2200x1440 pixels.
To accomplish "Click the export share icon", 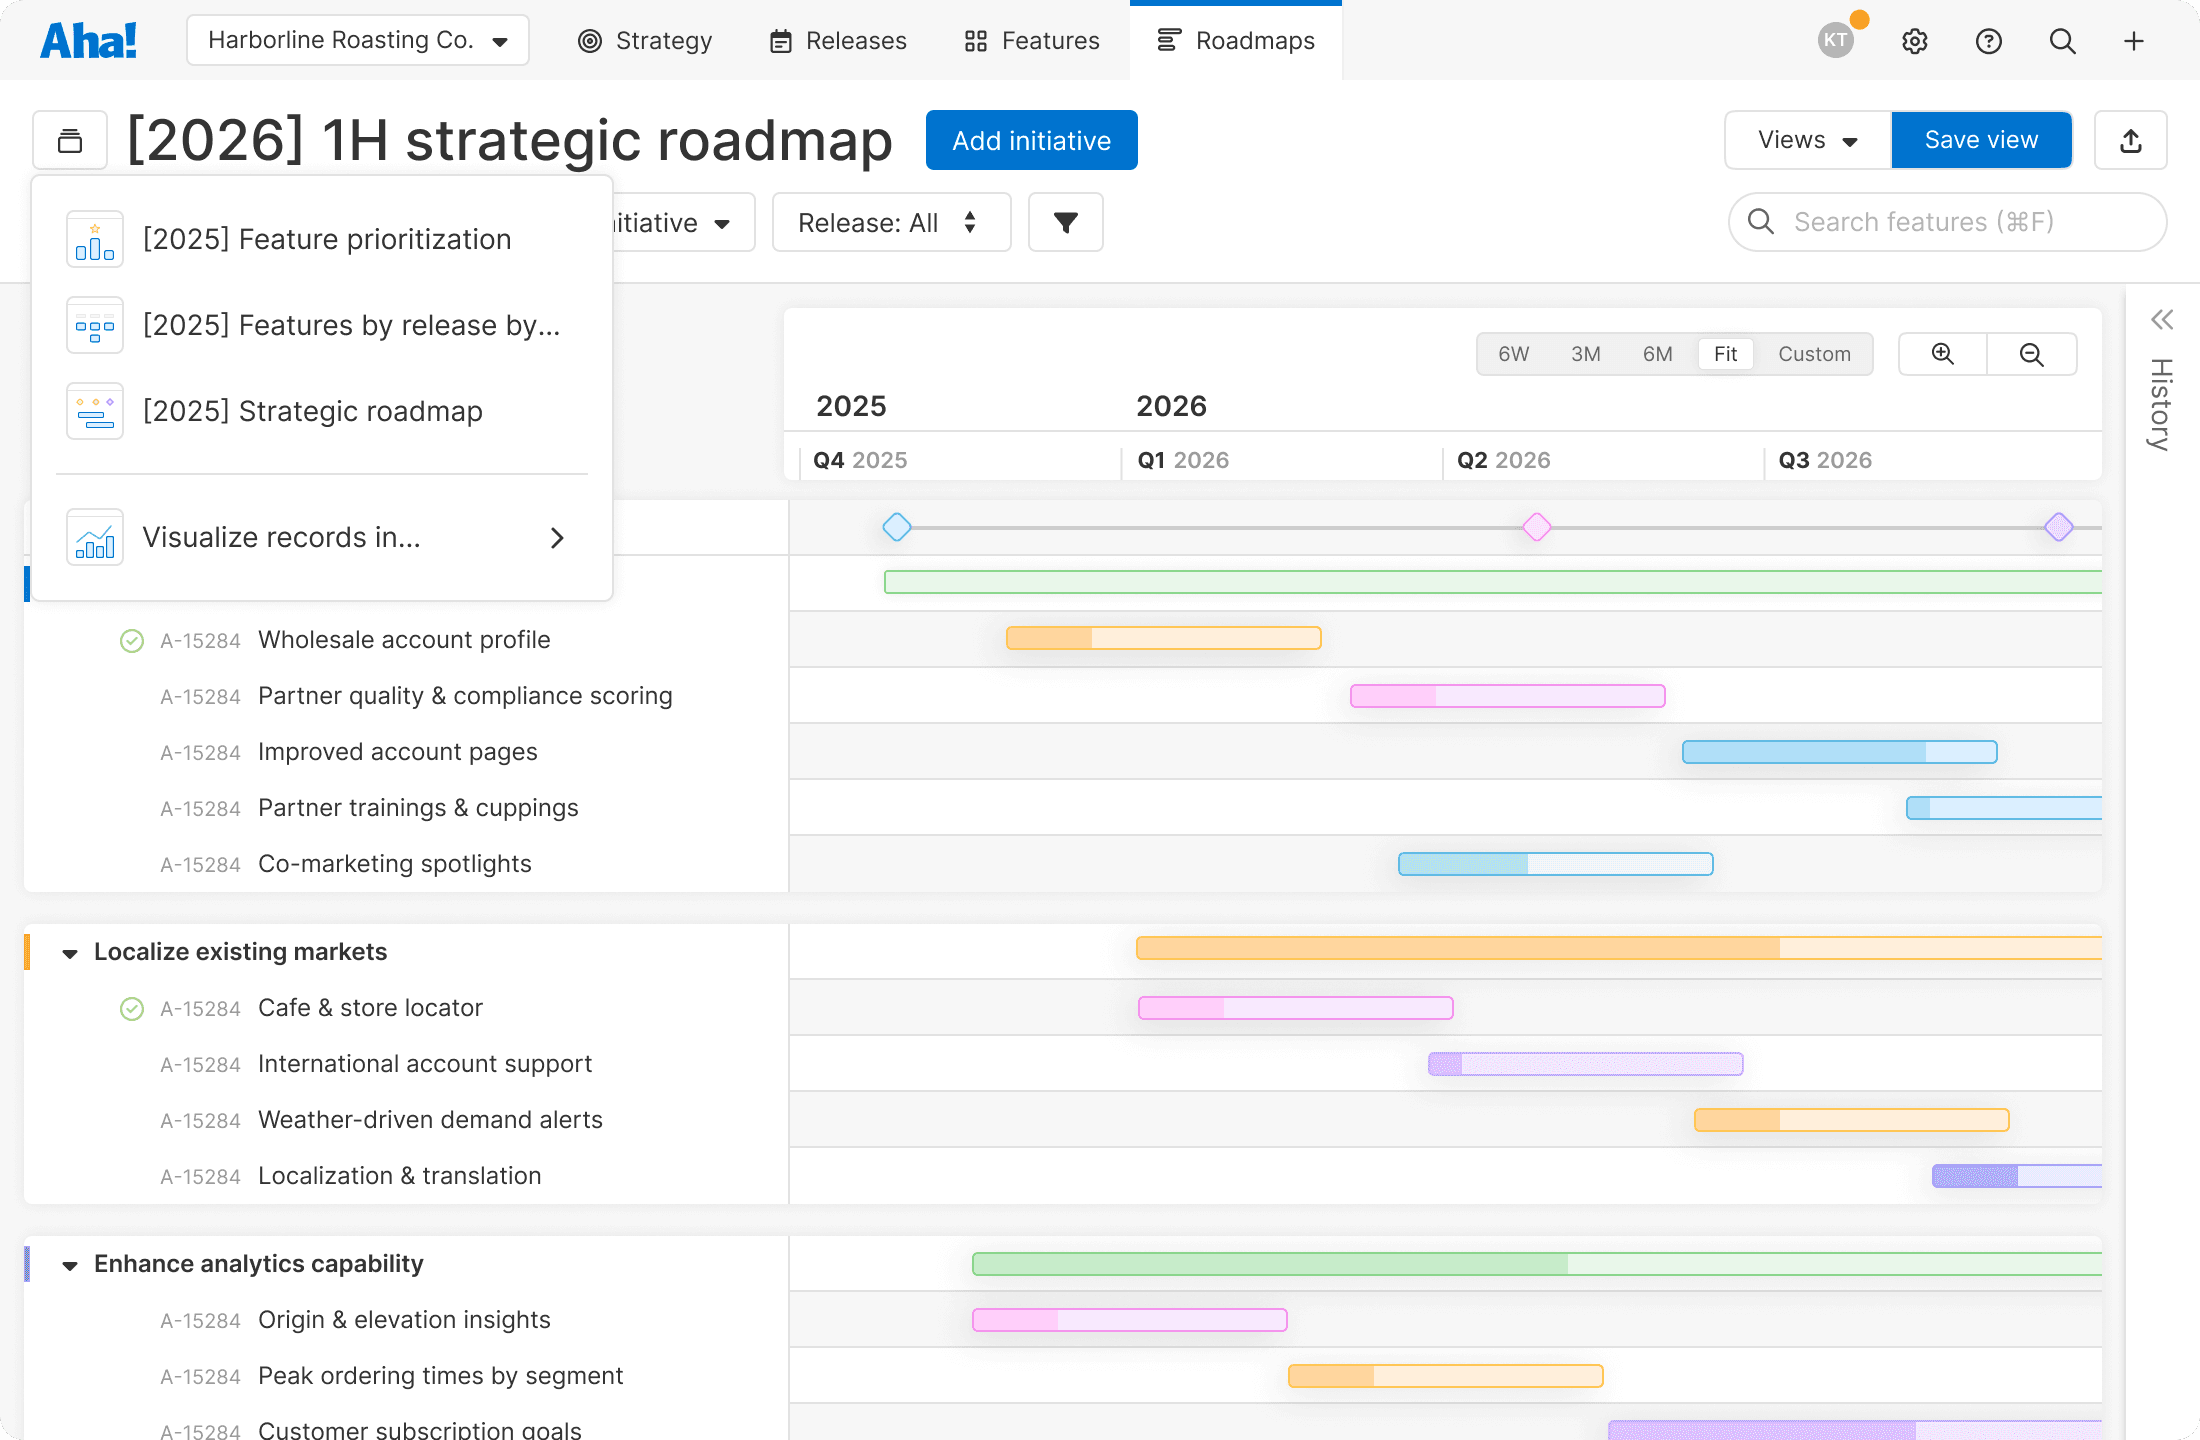I will (x=2130, y=140).
